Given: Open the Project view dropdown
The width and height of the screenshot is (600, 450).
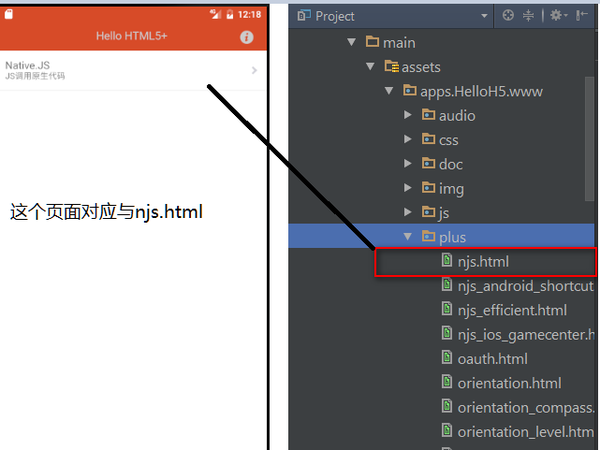Looking at the screenshot, I should (484, 16).
